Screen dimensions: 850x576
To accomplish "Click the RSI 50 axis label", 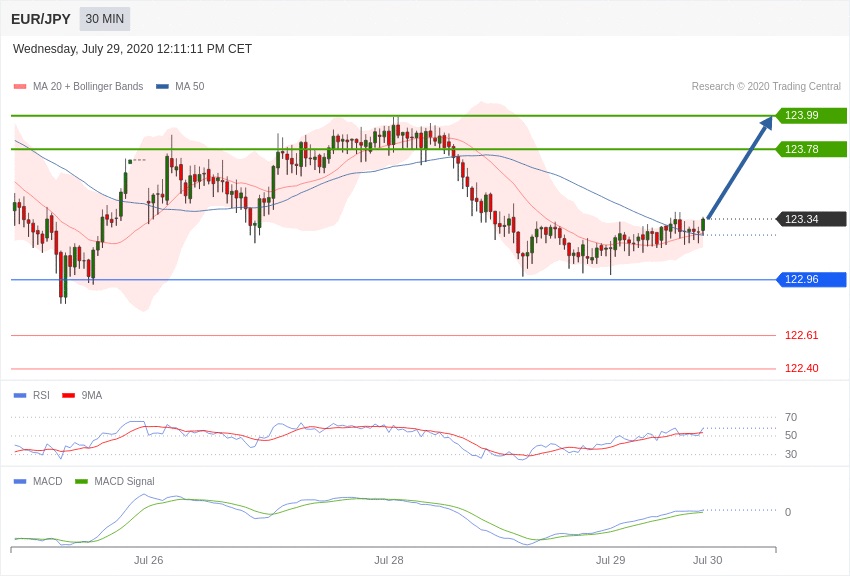I will click(791, 435).
